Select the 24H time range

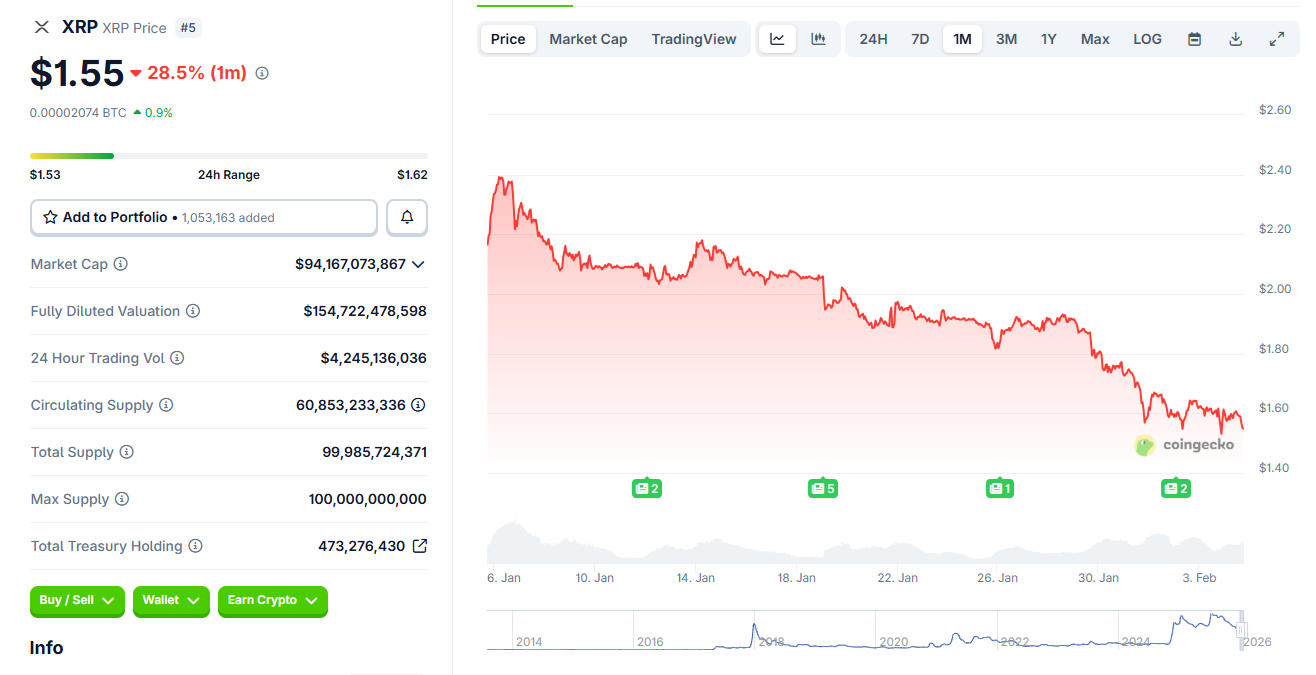point(873,39)
